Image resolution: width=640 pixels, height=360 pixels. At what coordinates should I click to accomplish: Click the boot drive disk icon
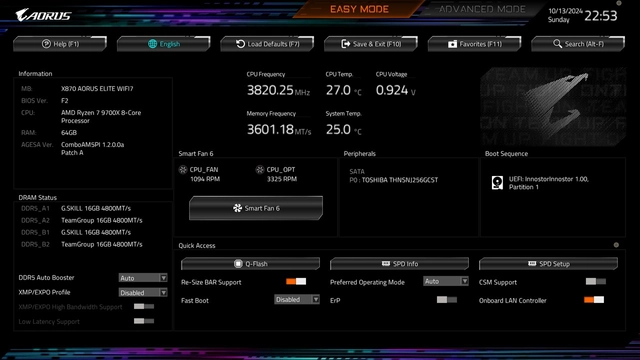(x=497, y=182)
